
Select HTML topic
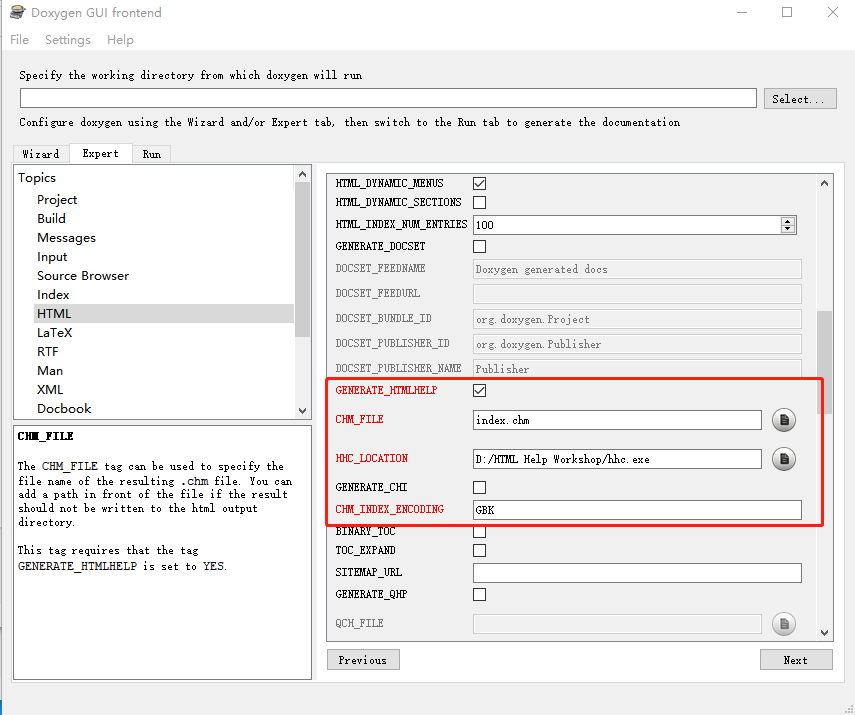click(164, 314)
